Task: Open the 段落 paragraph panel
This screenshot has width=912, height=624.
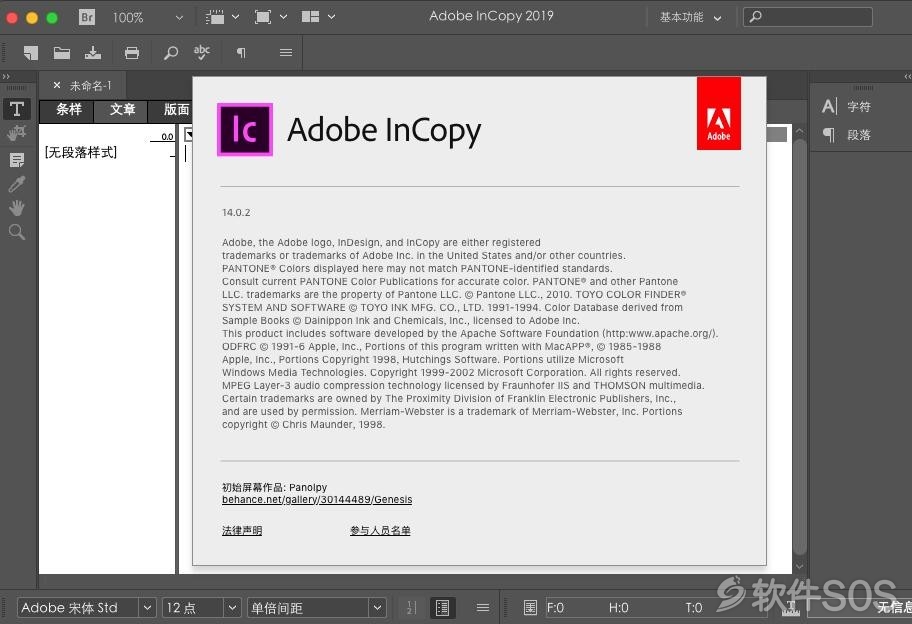Action: pos(846,135)
